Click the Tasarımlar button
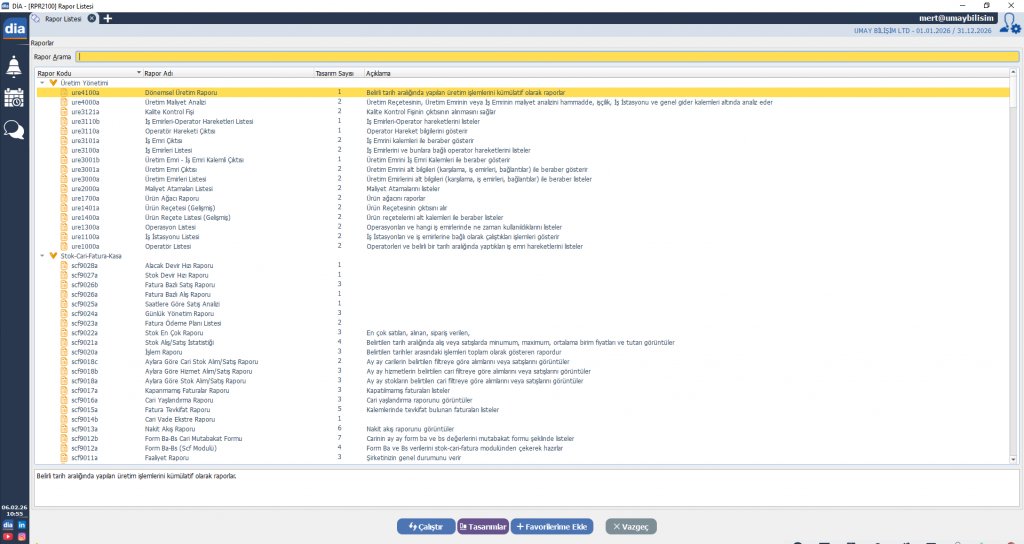Viewport: 1024px width, 544px height. point(483,526)
